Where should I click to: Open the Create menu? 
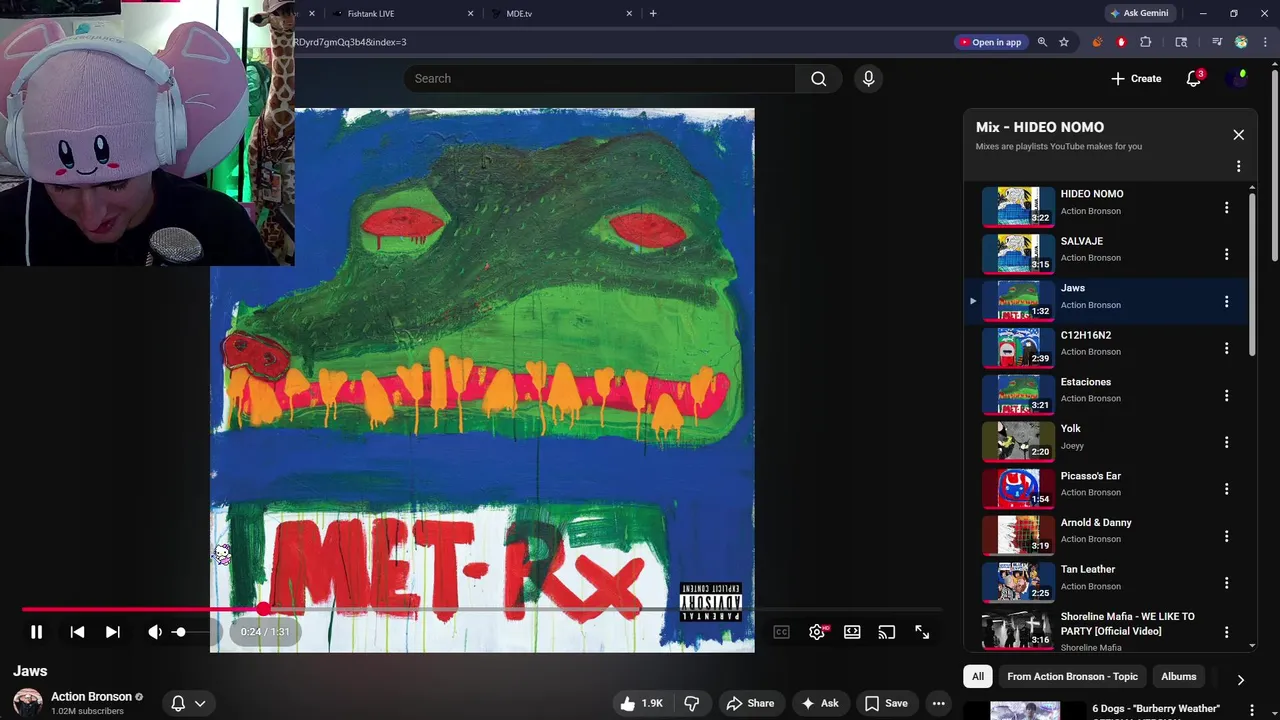tap(1136, 78)
